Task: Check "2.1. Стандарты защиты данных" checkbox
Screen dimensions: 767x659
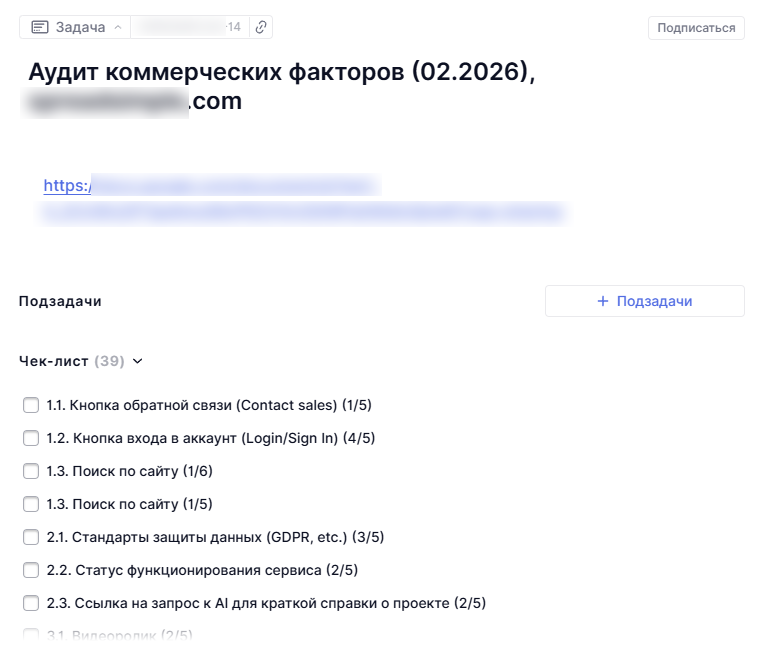Action: pyautogui.click(x=31, y=537)
